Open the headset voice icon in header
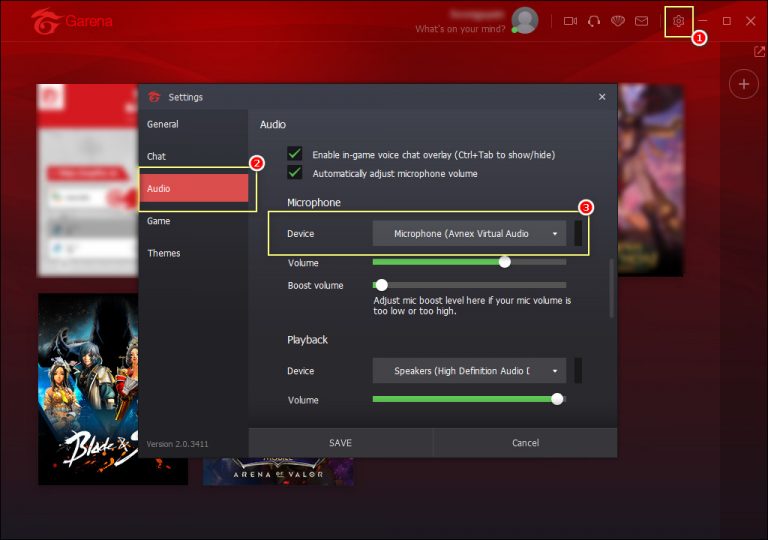 pyautogui.click(x=594, y=21)
